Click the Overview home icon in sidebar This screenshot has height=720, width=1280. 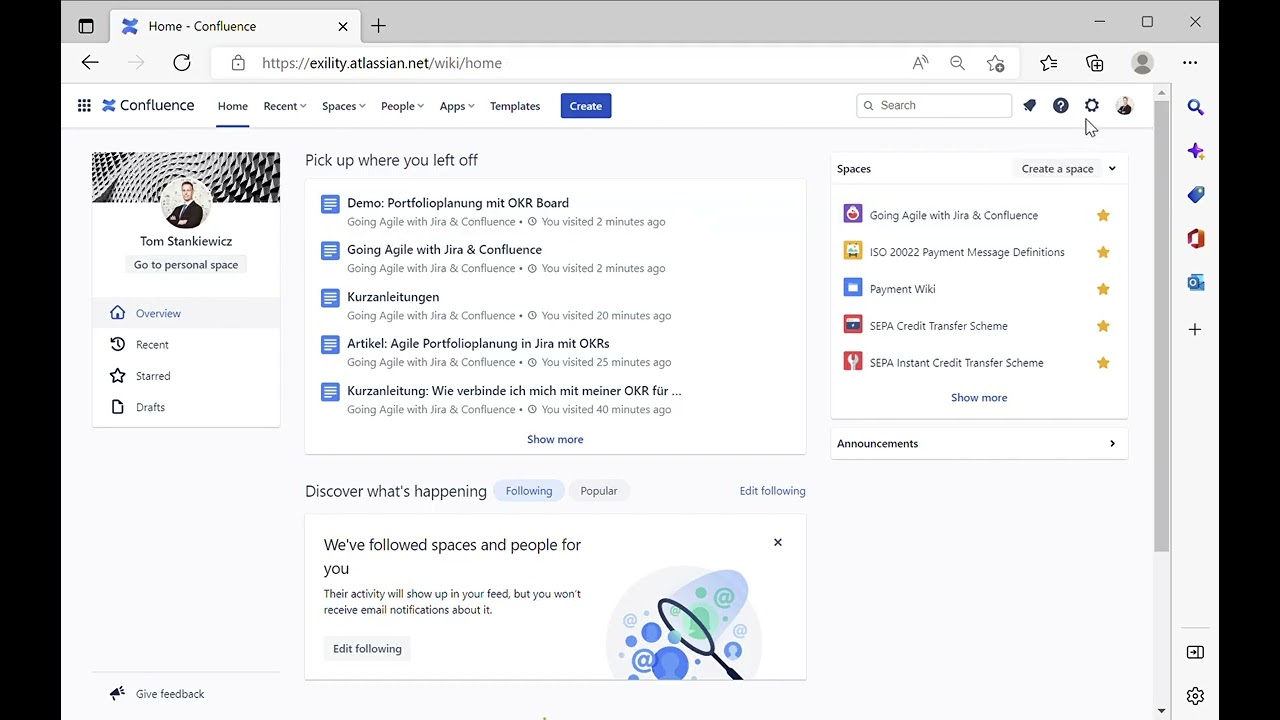(x=117, y=313)
